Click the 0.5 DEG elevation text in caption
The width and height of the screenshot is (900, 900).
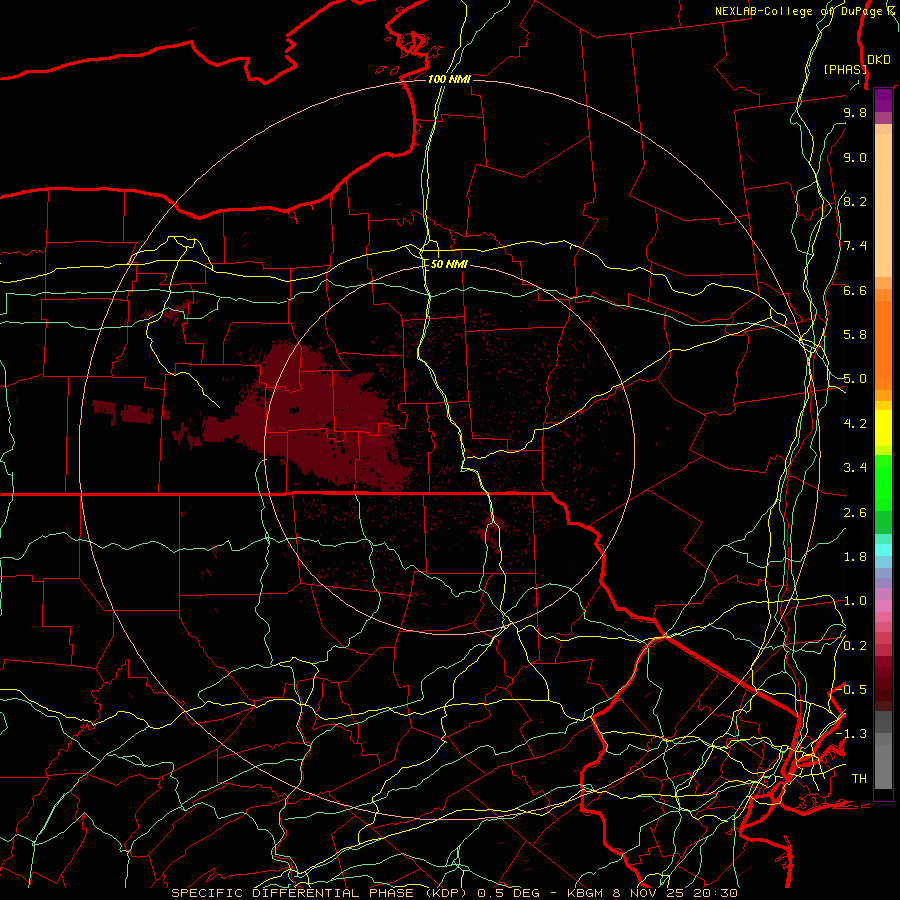click(x=511, y=893)
